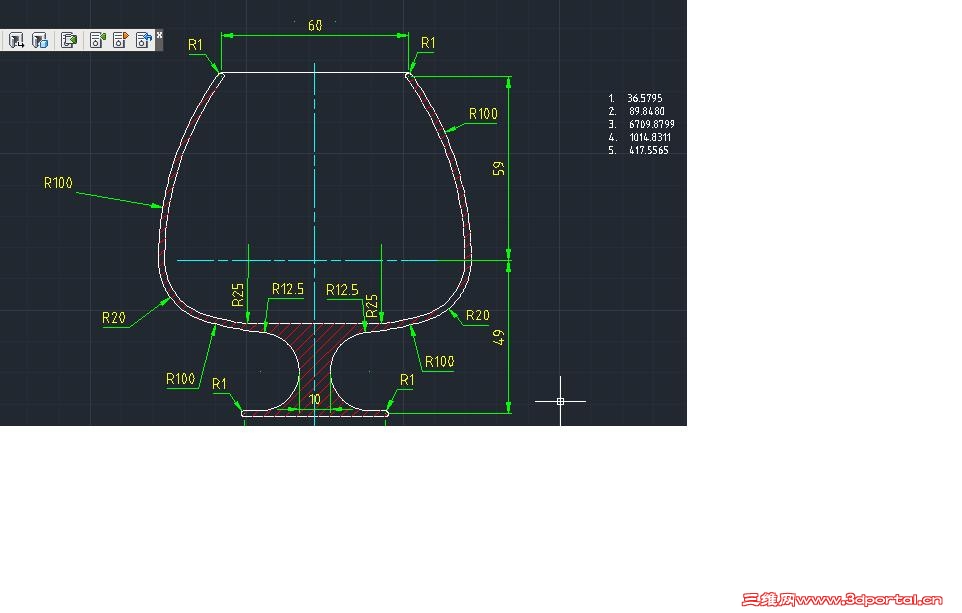
Task: Click the value 89.8480 in the list
Action: click(647, 111)
